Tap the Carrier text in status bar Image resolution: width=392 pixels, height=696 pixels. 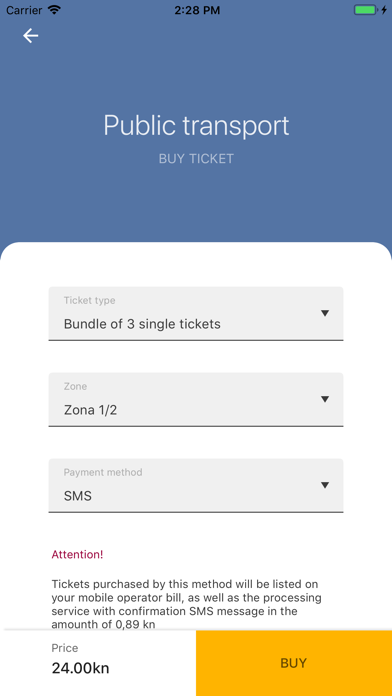point(24,10)
